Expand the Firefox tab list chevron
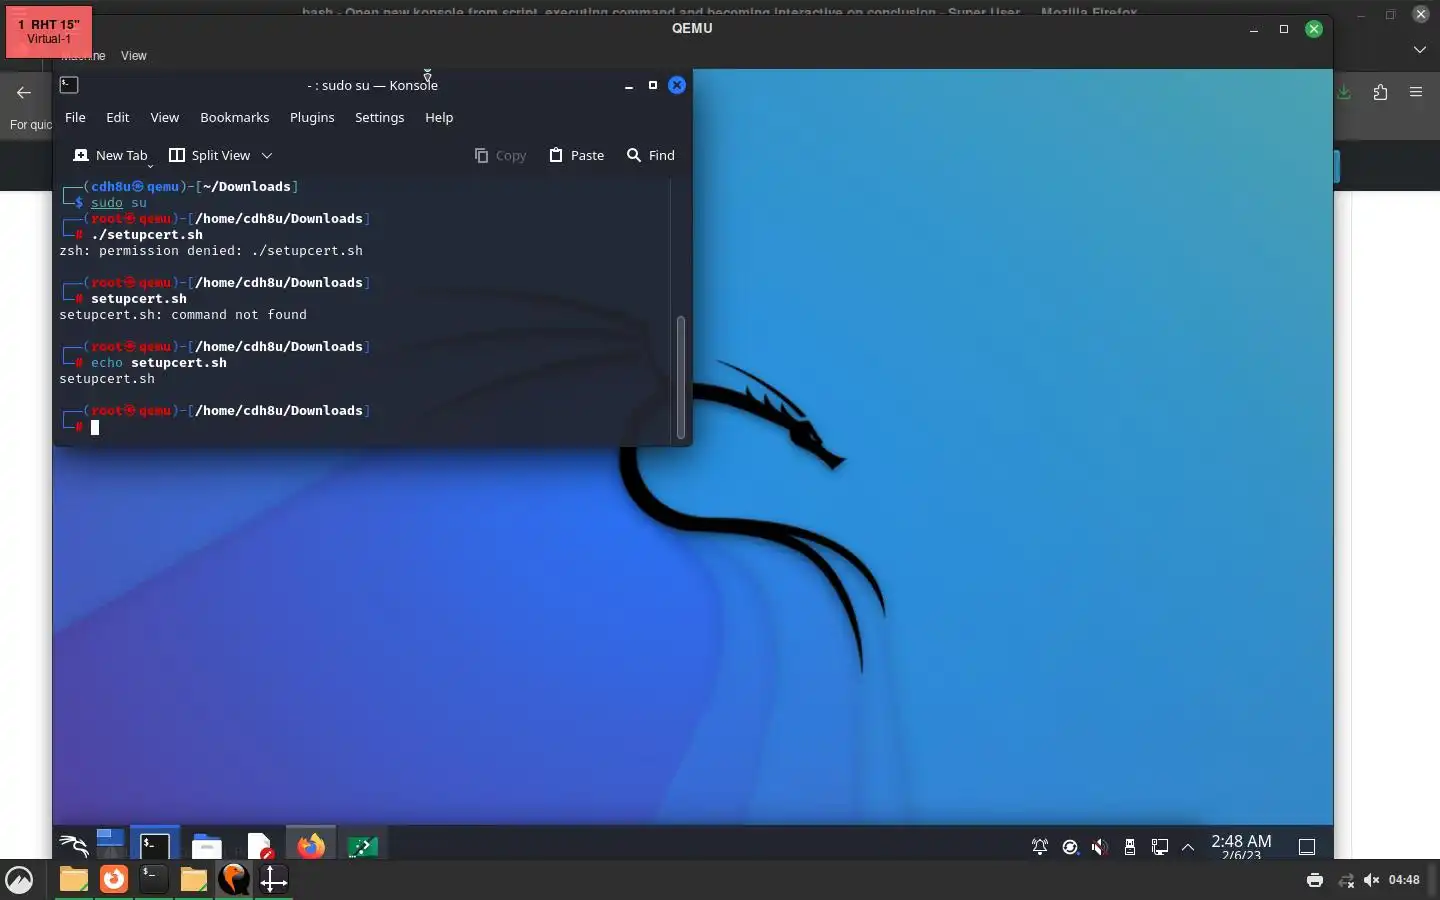1440x900 pixels. (x=1420, y=49)
